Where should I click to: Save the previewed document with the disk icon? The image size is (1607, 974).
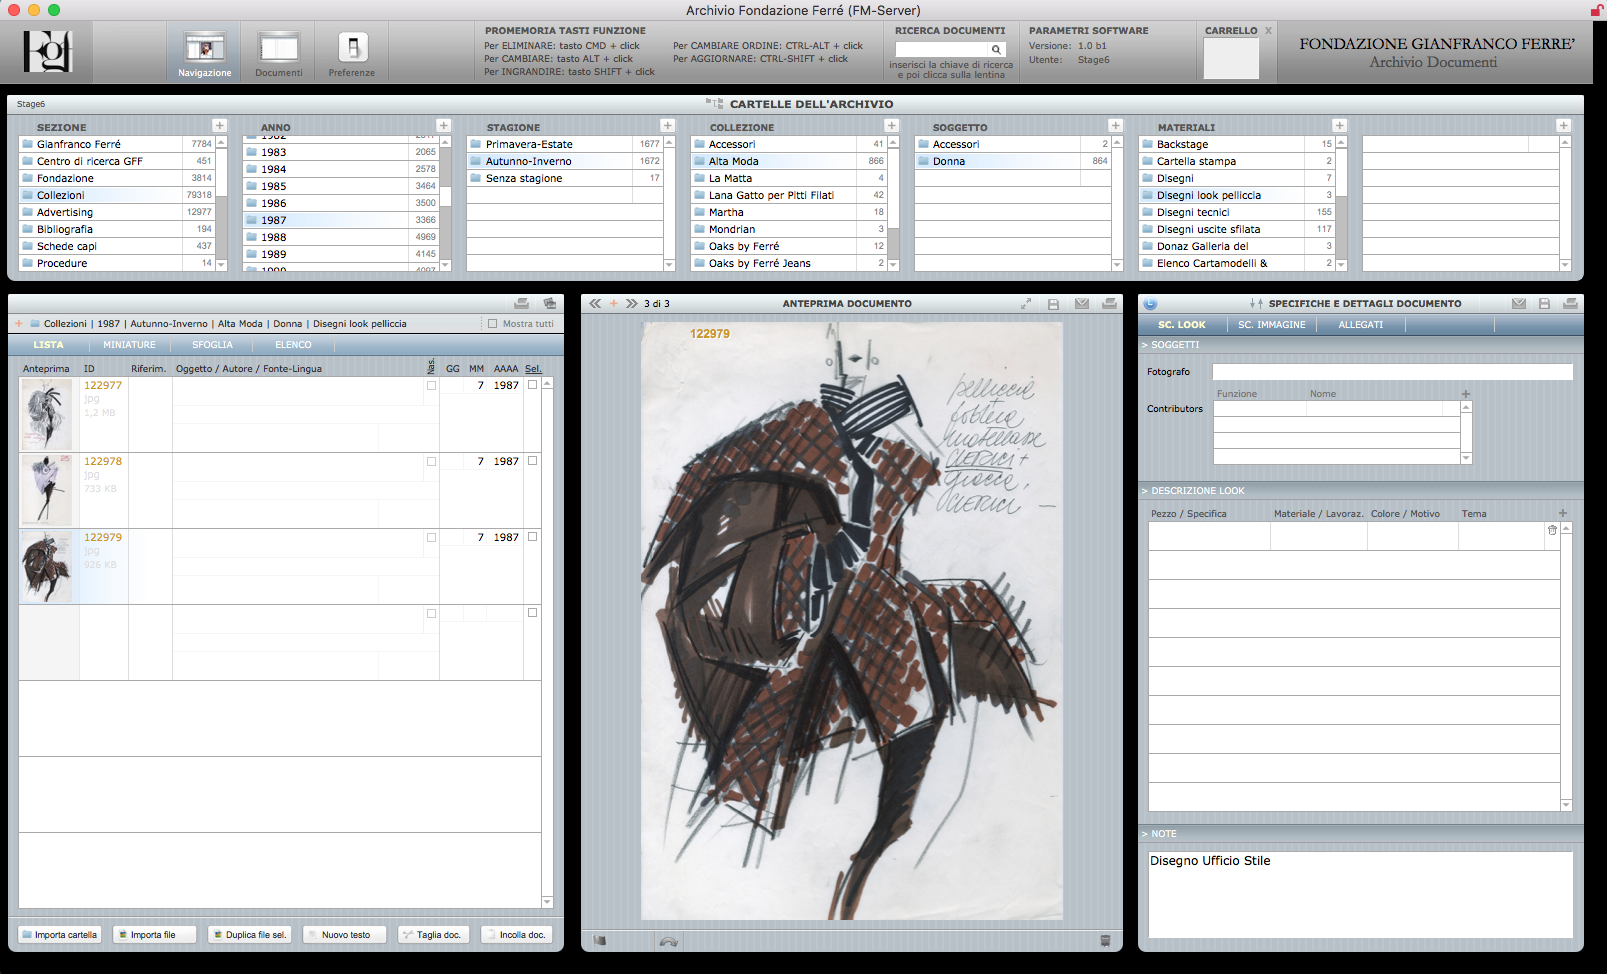click(x=1053, y=303)
